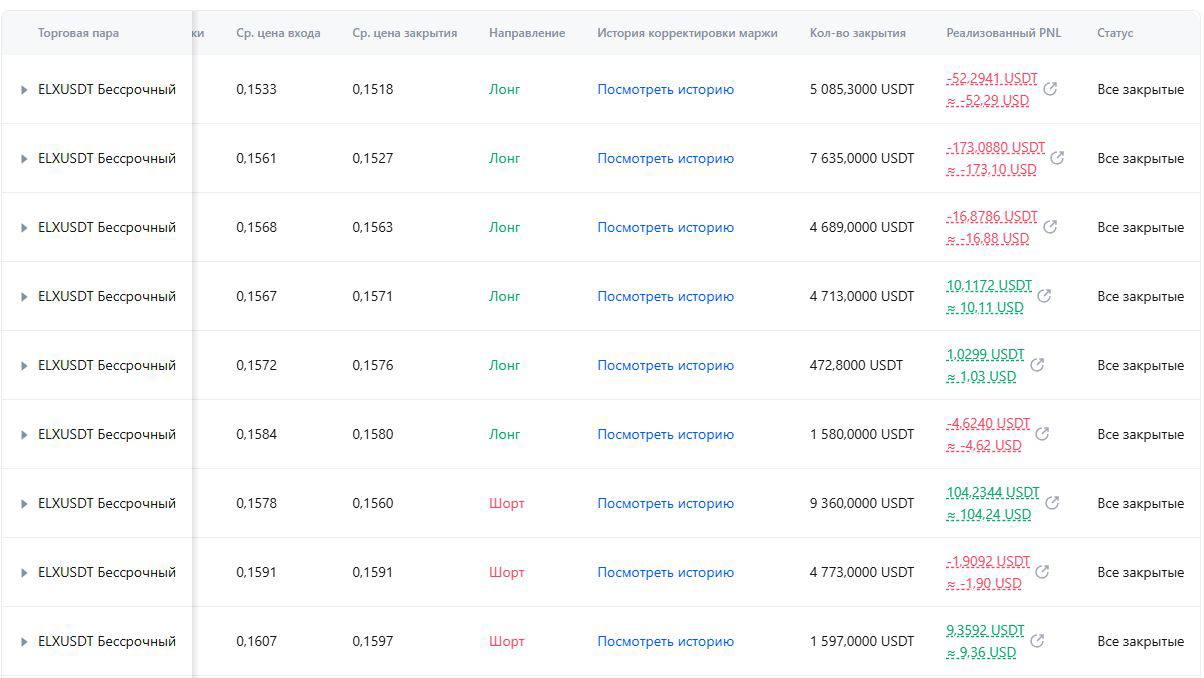Click the Реализованный PNL column header

click(x=1003, y=33)
